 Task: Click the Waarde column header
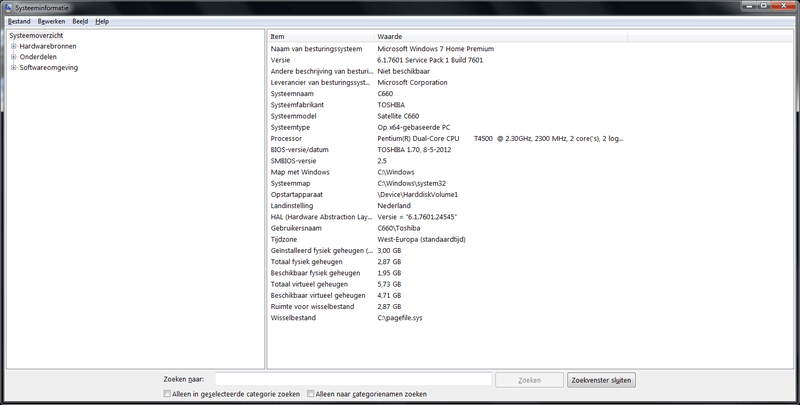[x=501, y=37]
